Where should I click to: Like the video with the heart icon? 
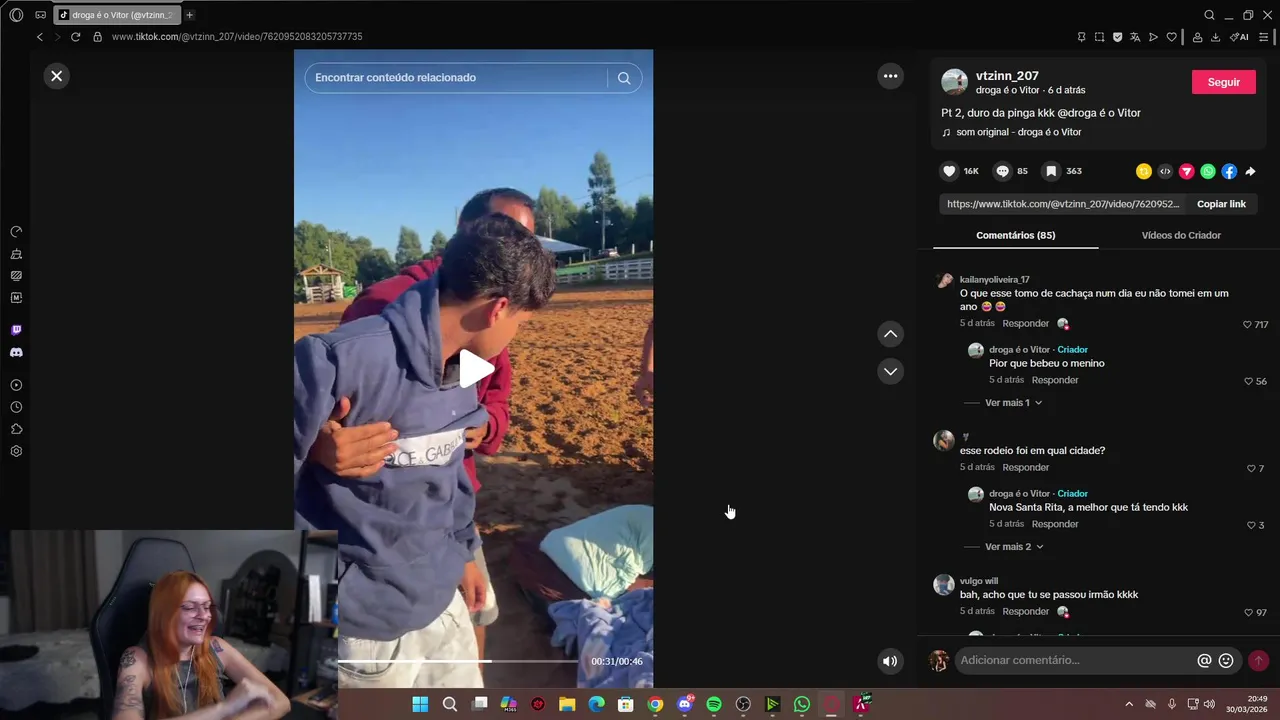point(950,171)
